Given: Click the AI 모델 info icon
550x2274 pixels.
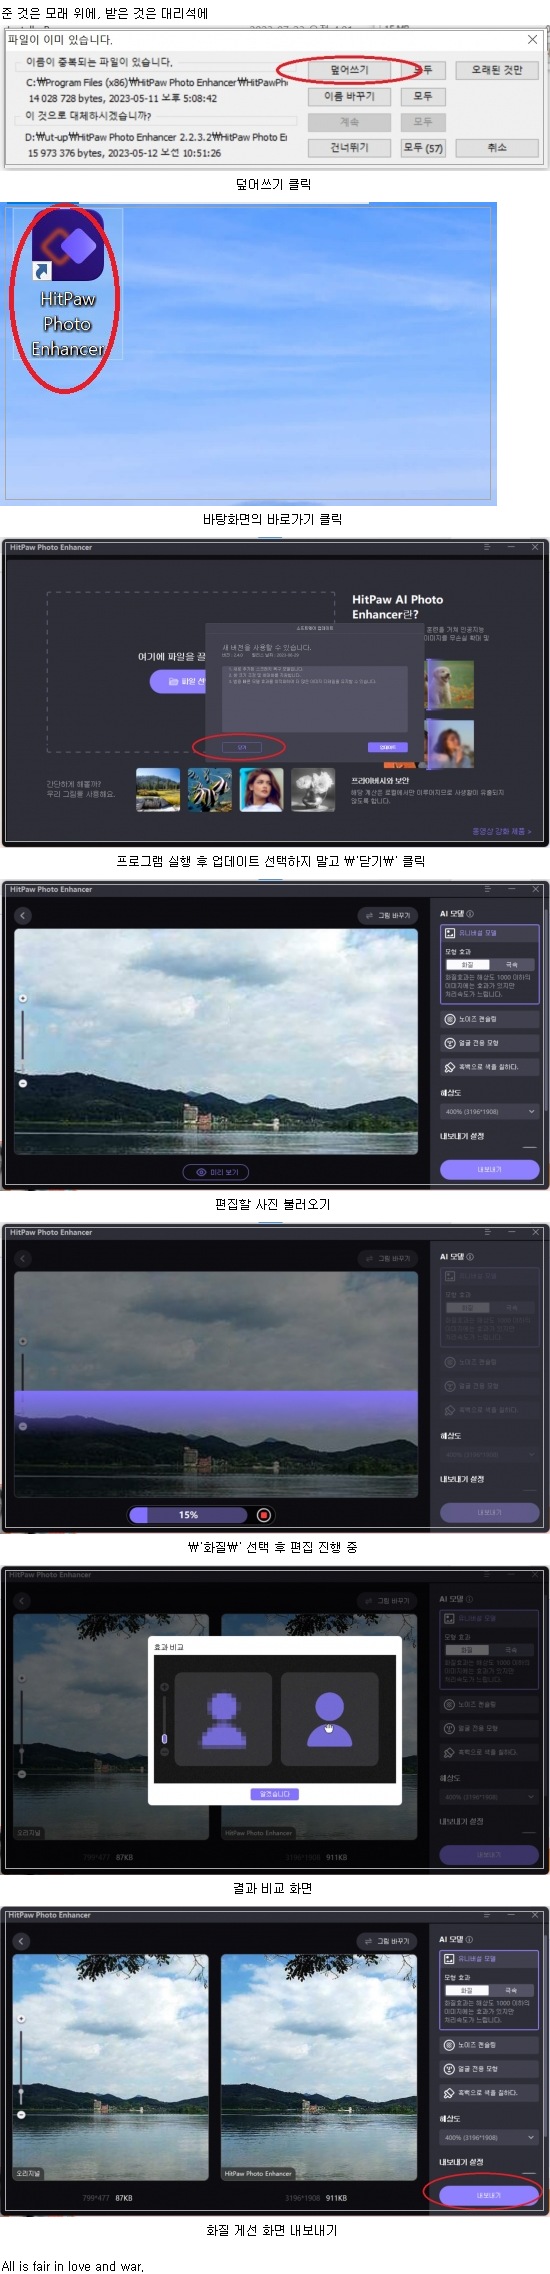Looking at the screenshot, I should 470,913.
